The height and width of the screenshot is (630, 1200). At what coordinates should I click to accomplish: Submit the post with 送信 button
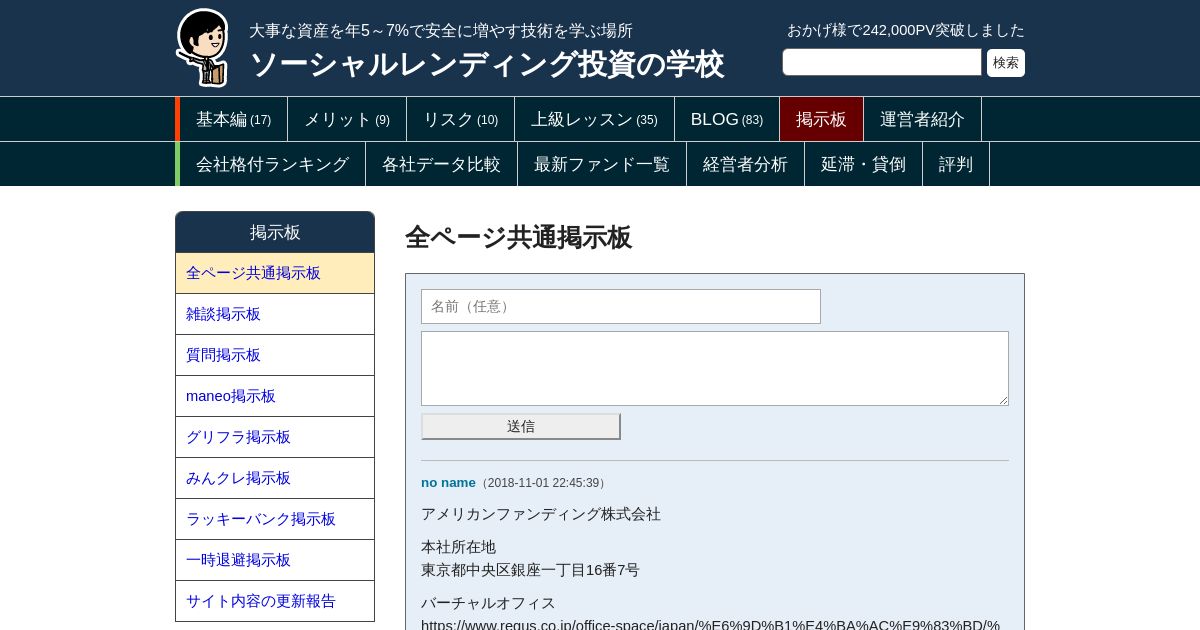521,426
